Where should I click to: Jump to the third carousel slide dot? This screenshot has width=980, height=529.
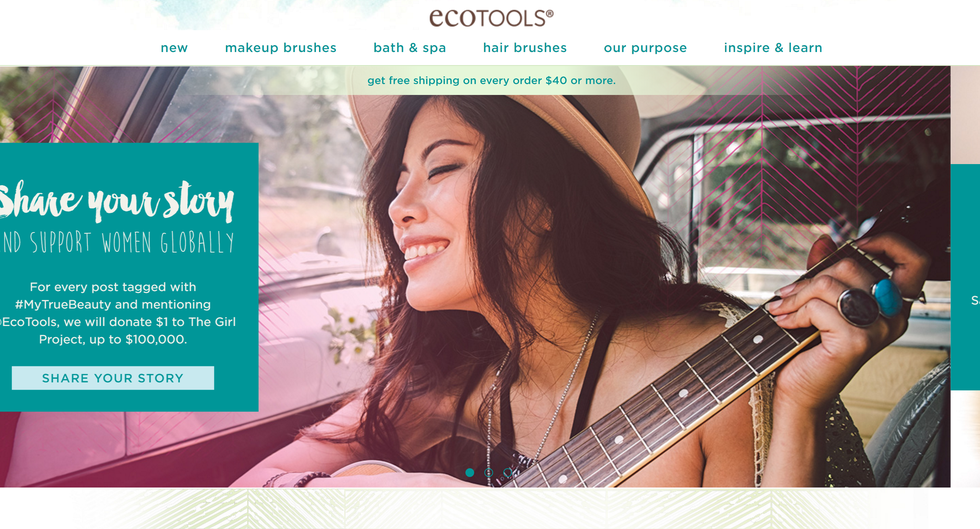pos(508,473)
